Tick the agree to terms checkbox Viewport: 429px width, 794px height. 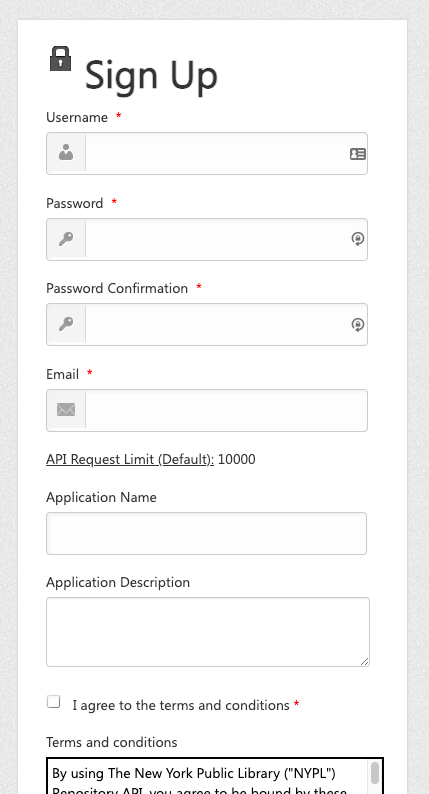54,702
